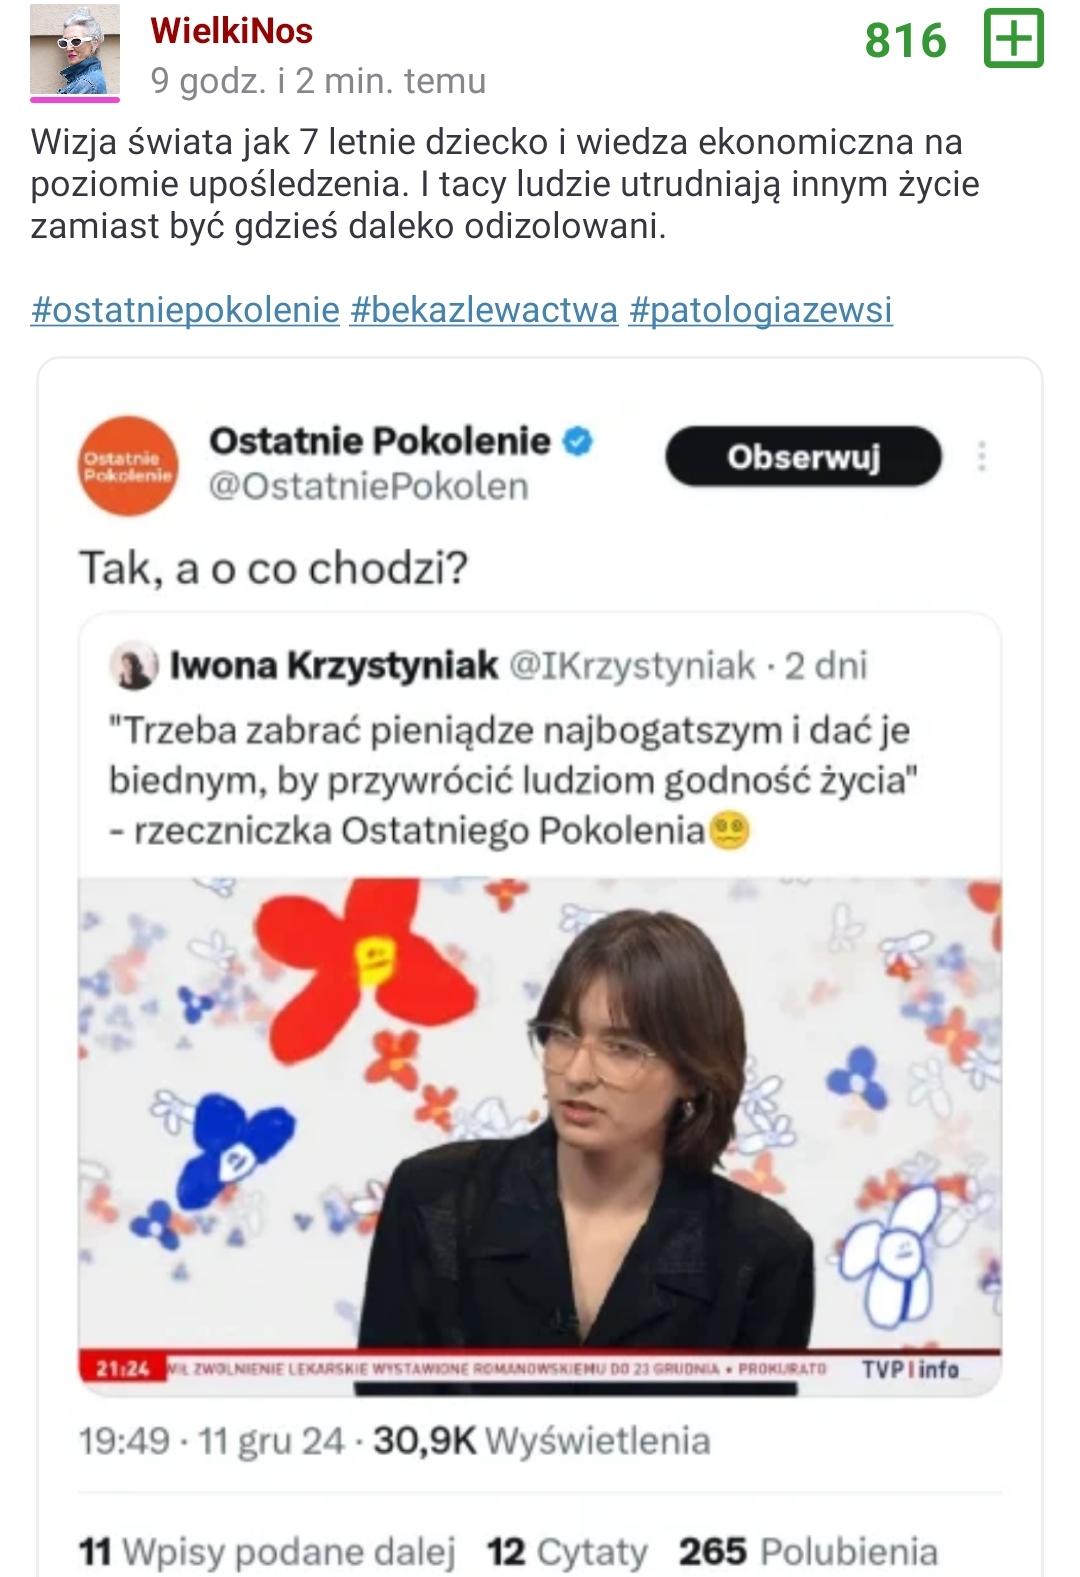Viewport: 1080px width, 1577px height.
Task: Open the Ostatnie Pokolenie account name
Action: click(x=380, y=441)
